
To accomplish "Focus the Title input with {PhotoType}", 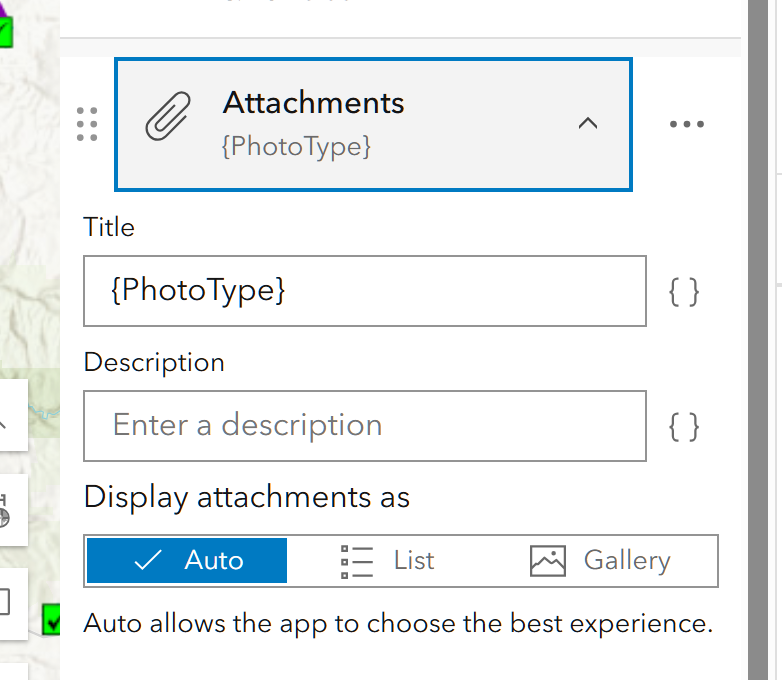I will tap(365, 291).
